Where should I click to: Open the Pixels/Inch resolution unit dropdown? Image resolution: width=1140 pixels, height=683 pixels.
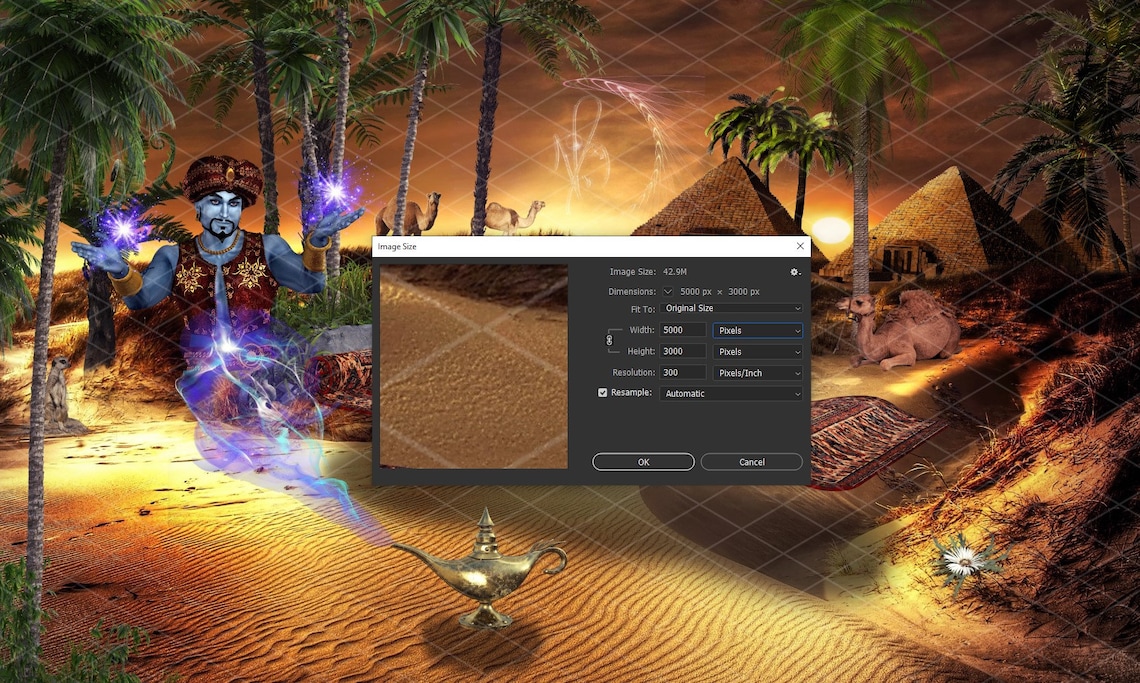point(758,372)
